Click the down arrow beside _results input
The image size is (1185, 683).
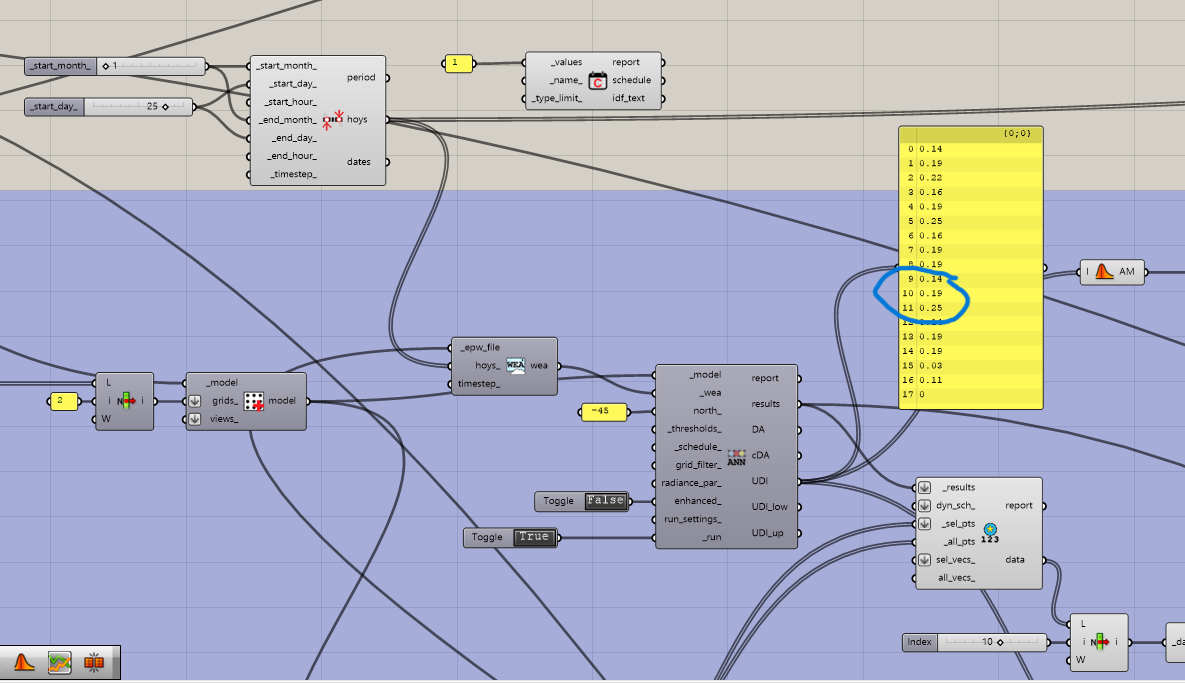point(924,487)
